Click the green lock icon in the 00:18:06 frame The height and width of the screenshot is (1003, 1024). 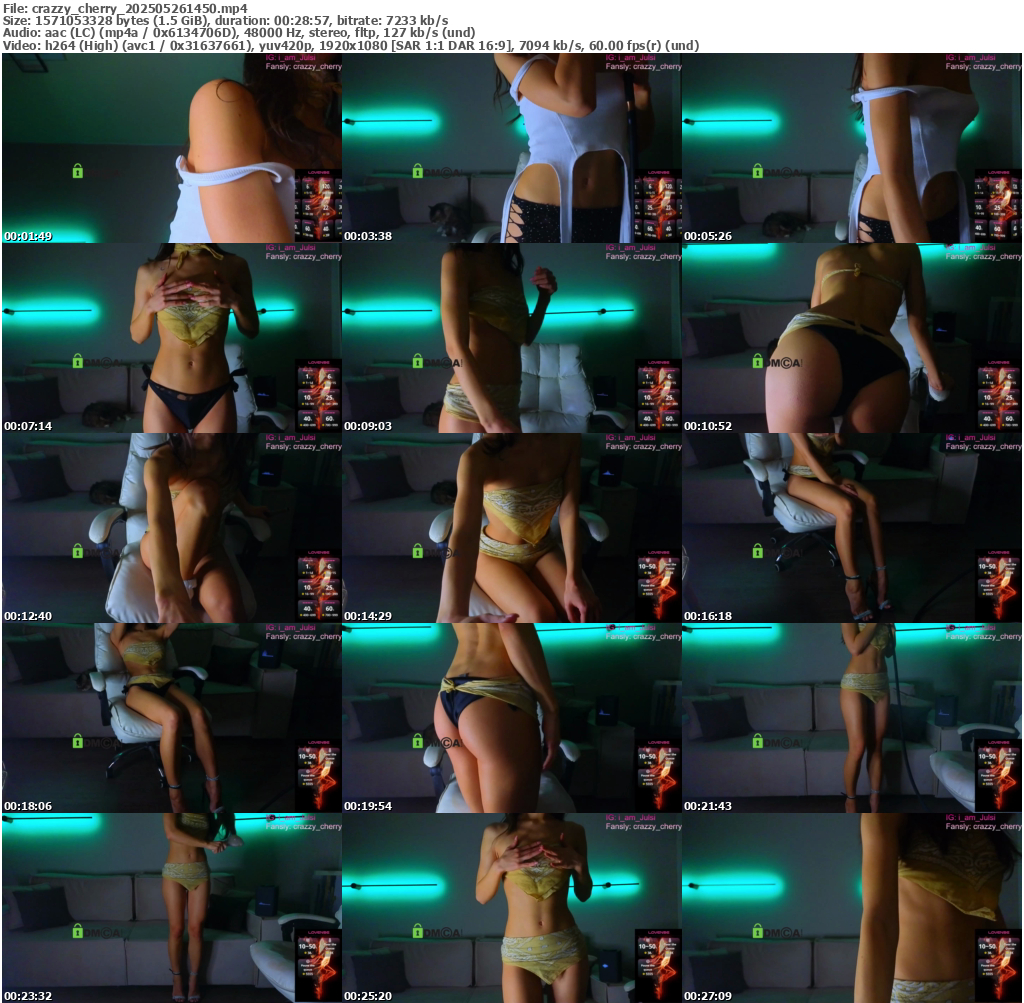pyautogui.click(x=77, y=741)
